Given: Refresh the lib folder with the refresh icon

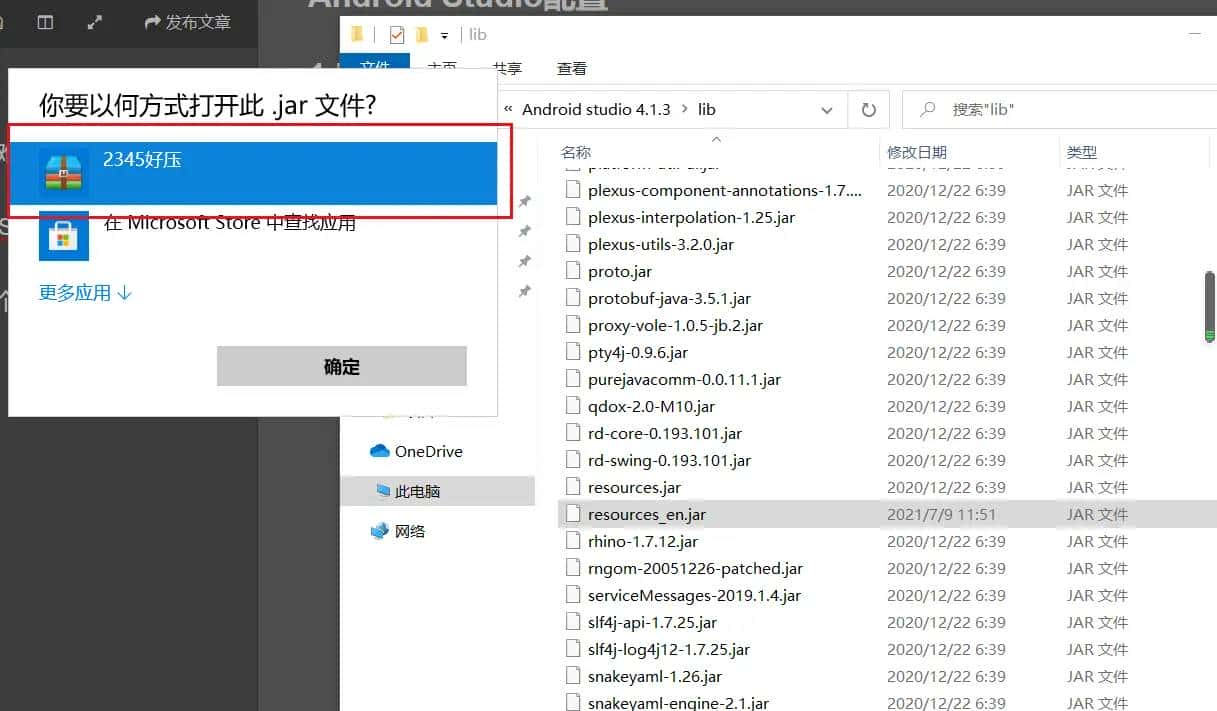Looking at the screenshot, I should (x=868, y=109).
